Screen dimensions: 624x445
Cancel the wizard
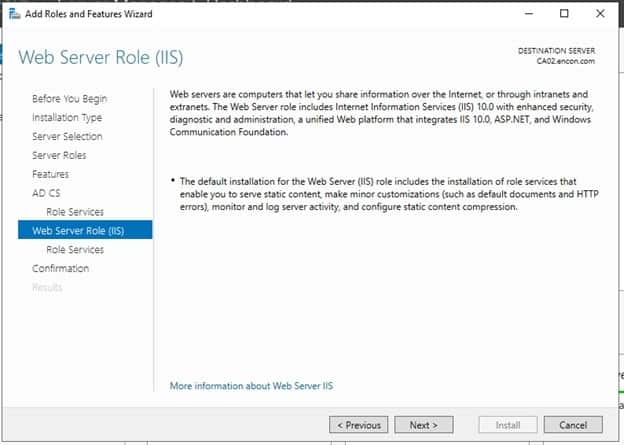pos(573,425)
